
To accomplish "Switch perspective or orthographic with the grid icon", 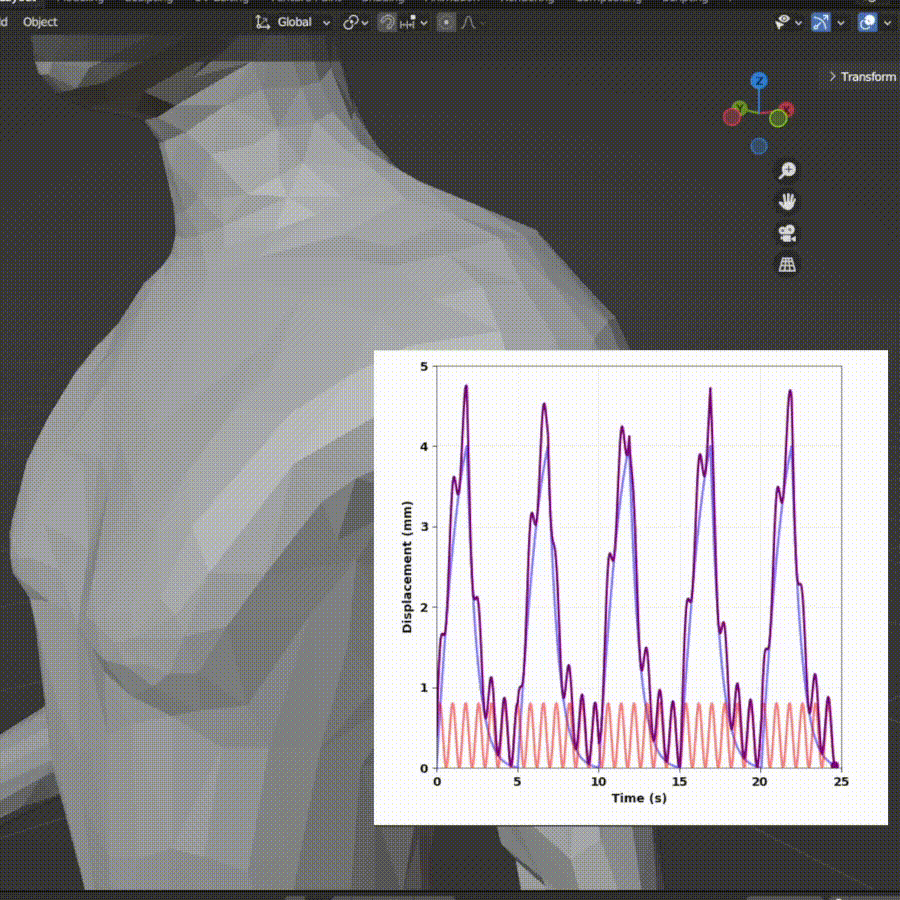I will point(787,265).
